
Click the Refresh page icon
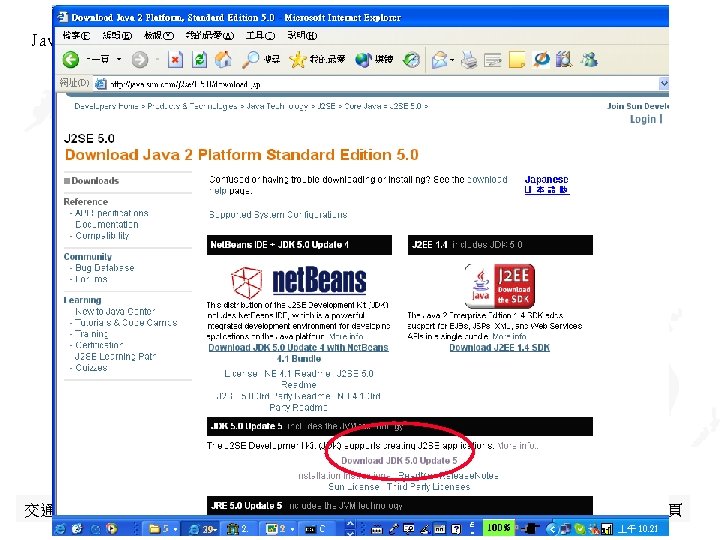pyautogui.click(x=199, y=59)
